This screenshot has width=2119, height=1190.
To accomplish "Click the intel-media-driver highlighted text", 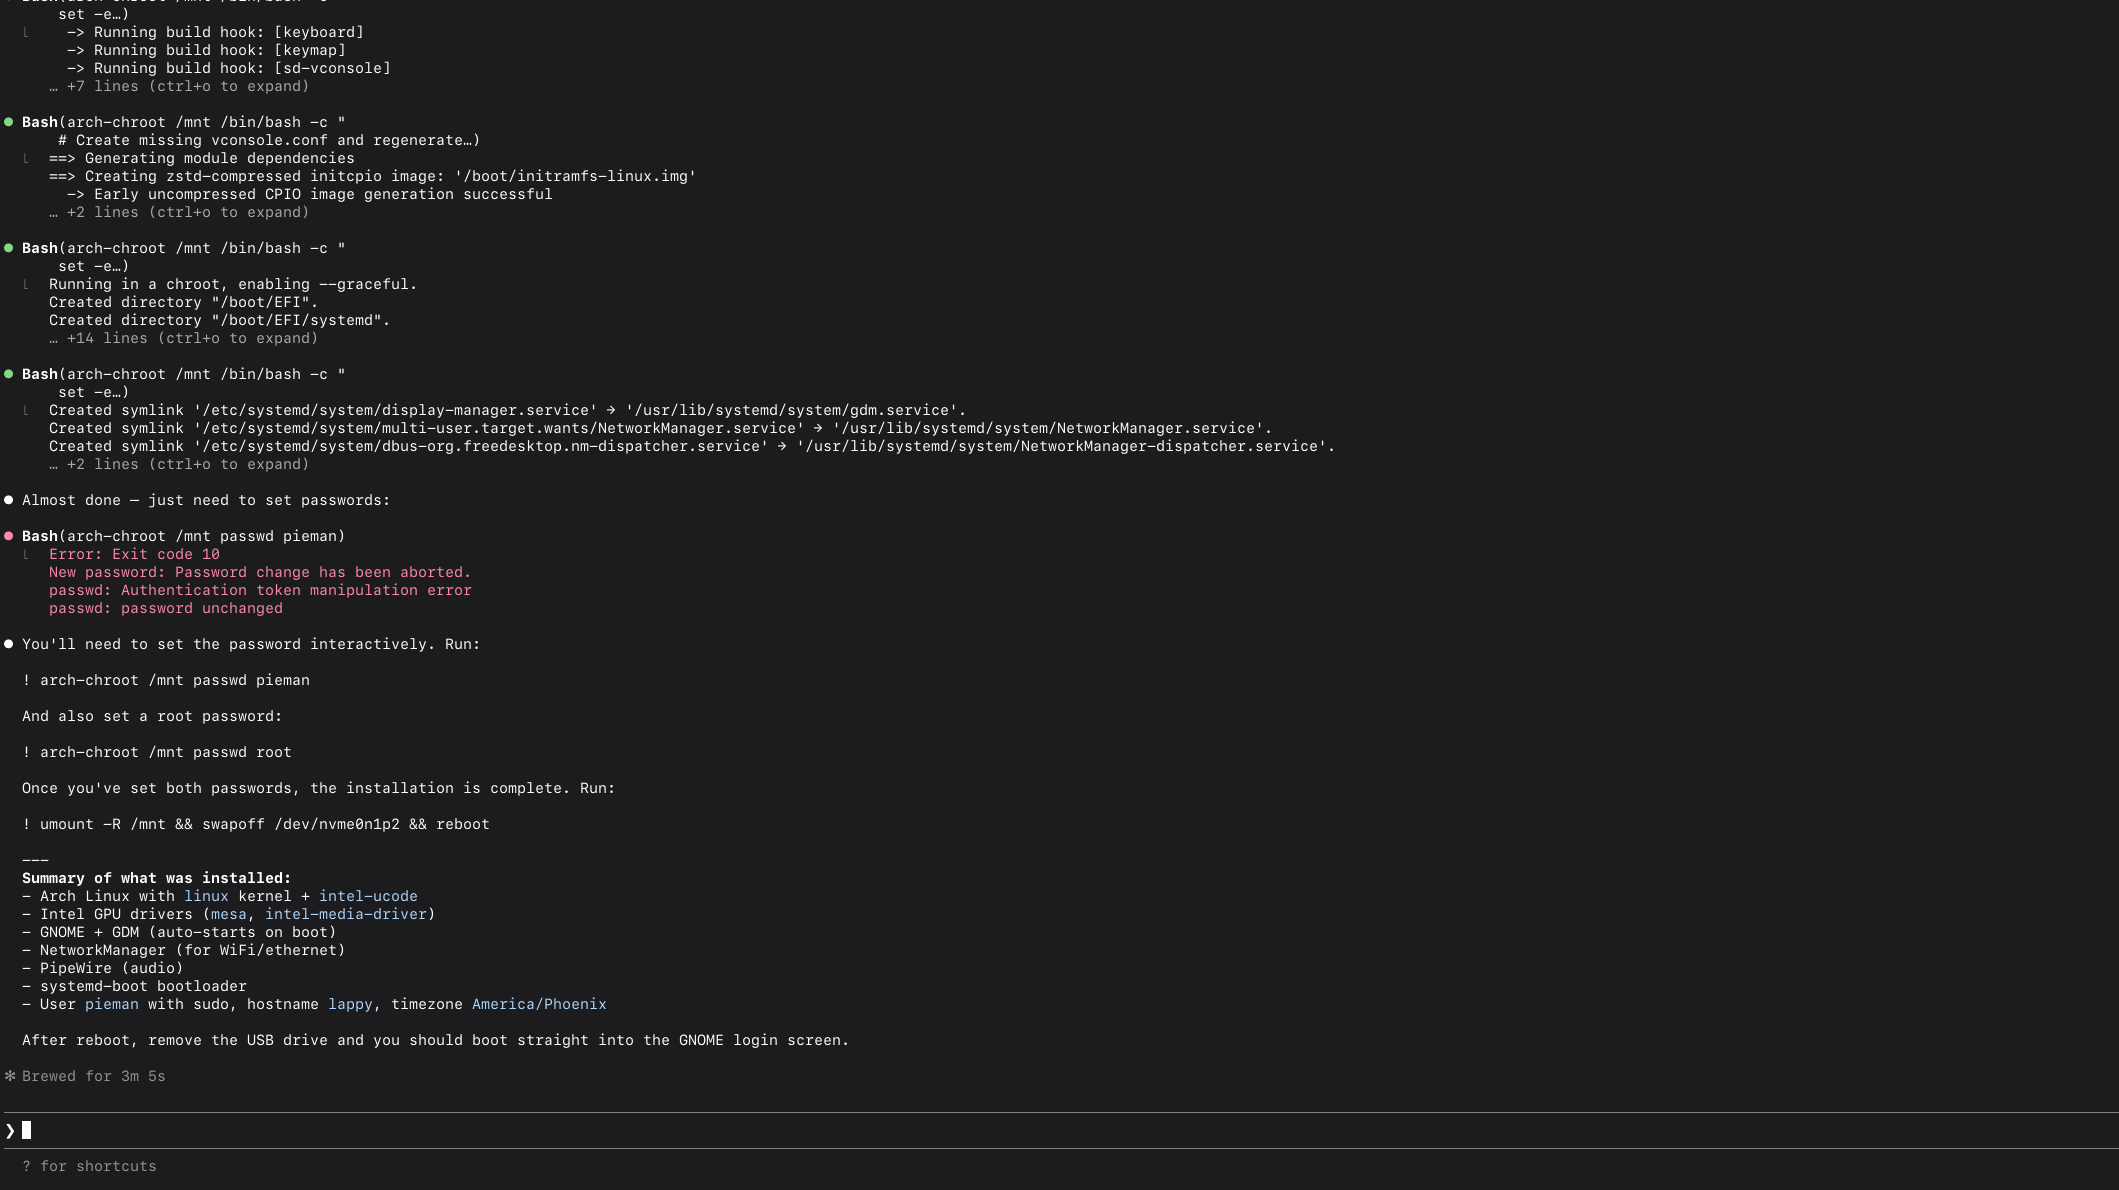I will coord(346,914).
